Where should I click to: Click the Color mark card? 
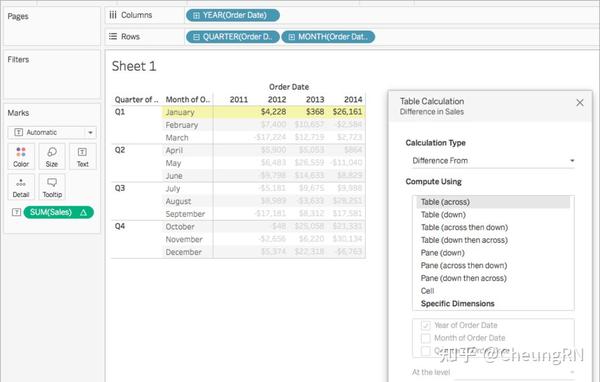click(x=21, y=157)
